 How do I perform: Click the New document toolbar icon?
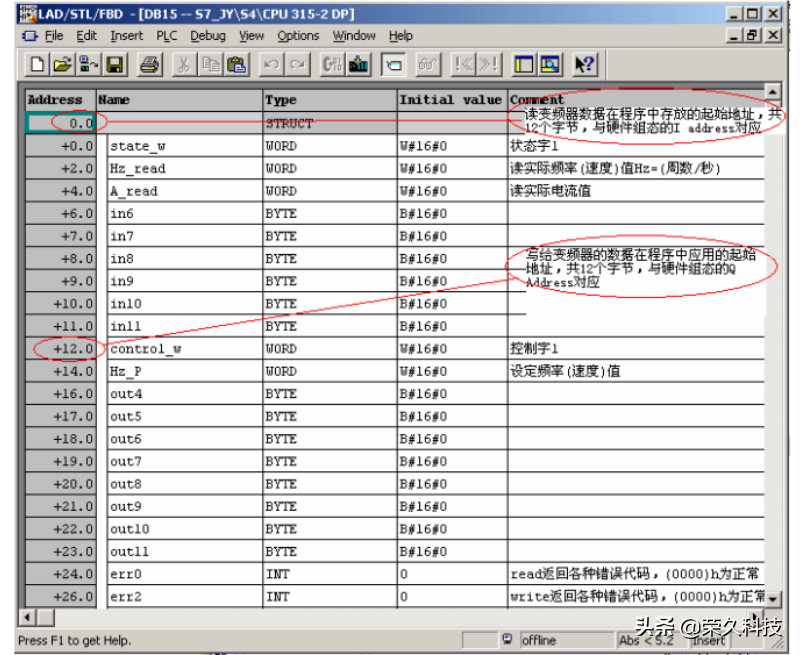(37, 65)
